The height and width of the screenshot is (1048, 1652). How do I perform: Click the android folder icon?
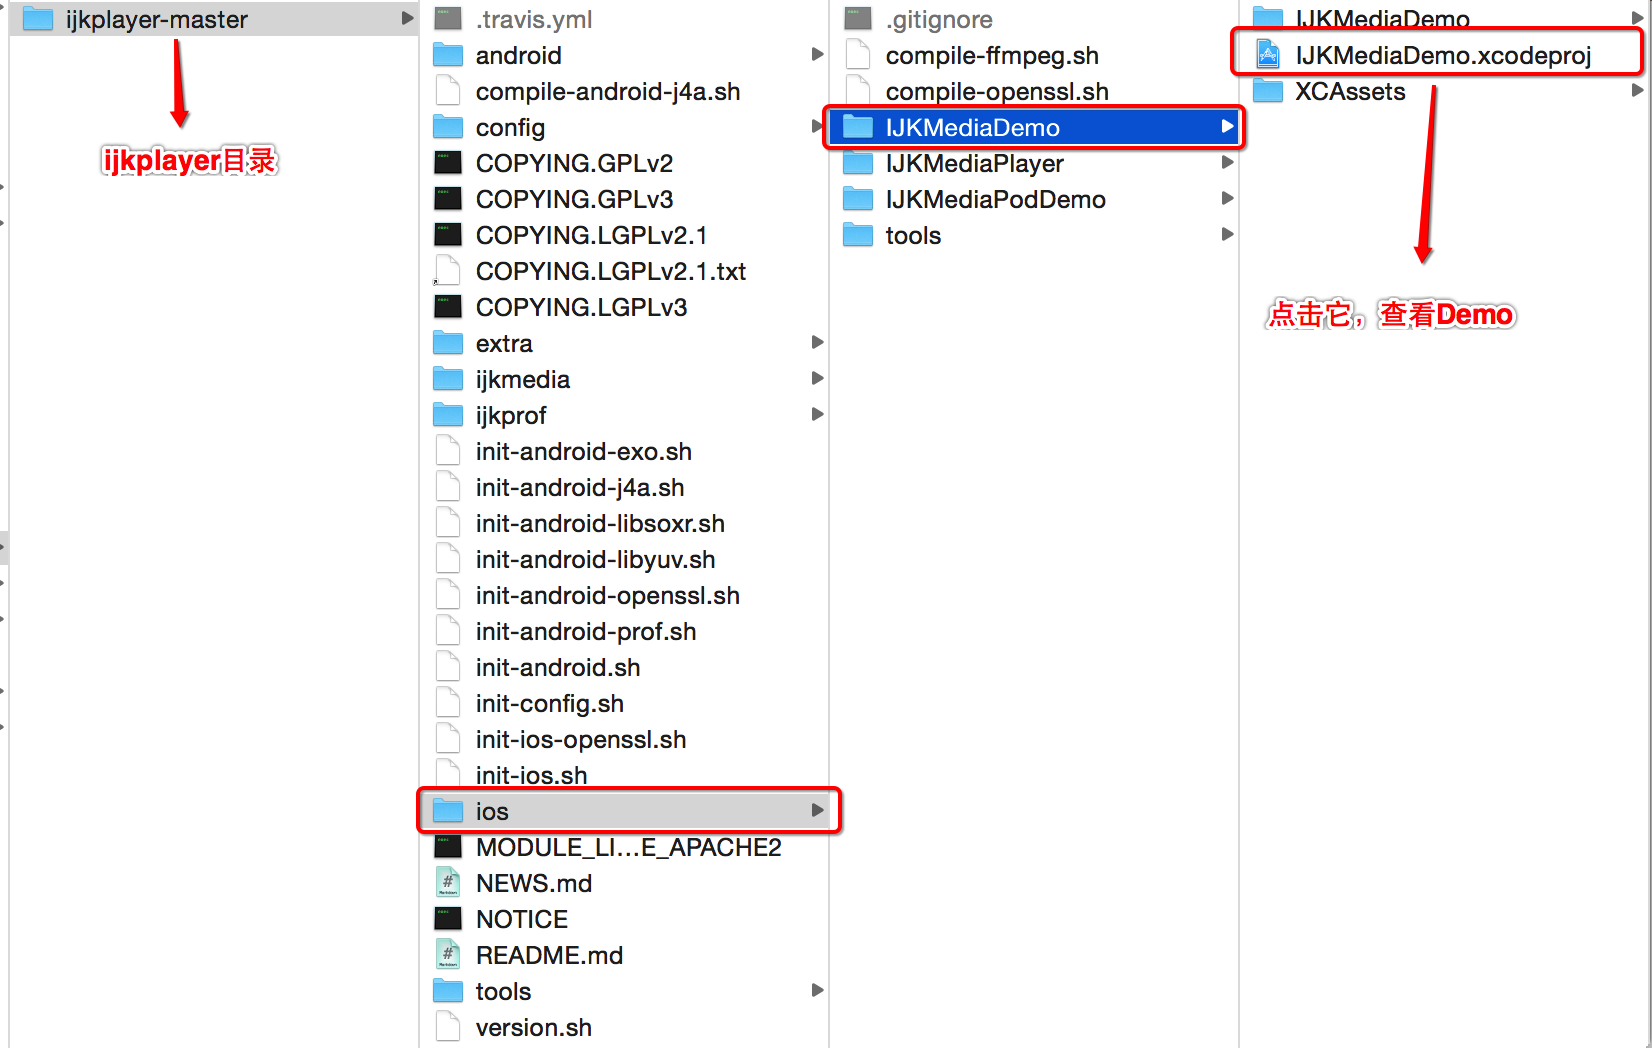pos(448,55)
